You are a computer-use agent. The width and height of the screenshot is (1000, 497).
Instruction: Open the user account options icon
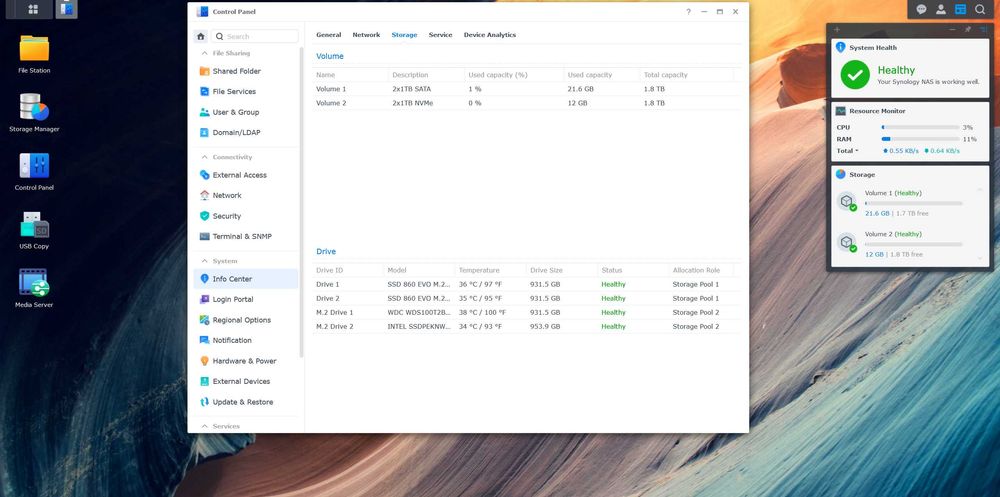click(x=941, y=9)
